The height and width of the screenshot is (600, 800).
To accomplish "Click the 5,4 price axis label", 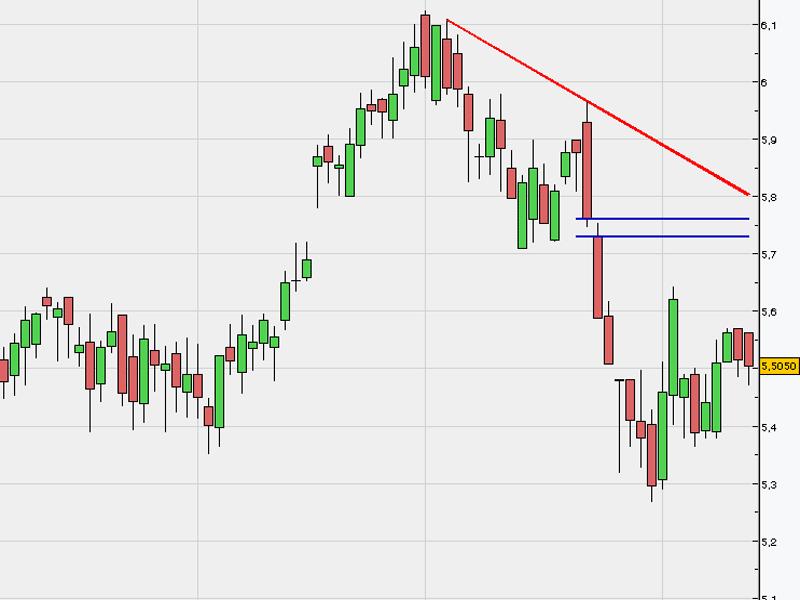I will point(769,428).
